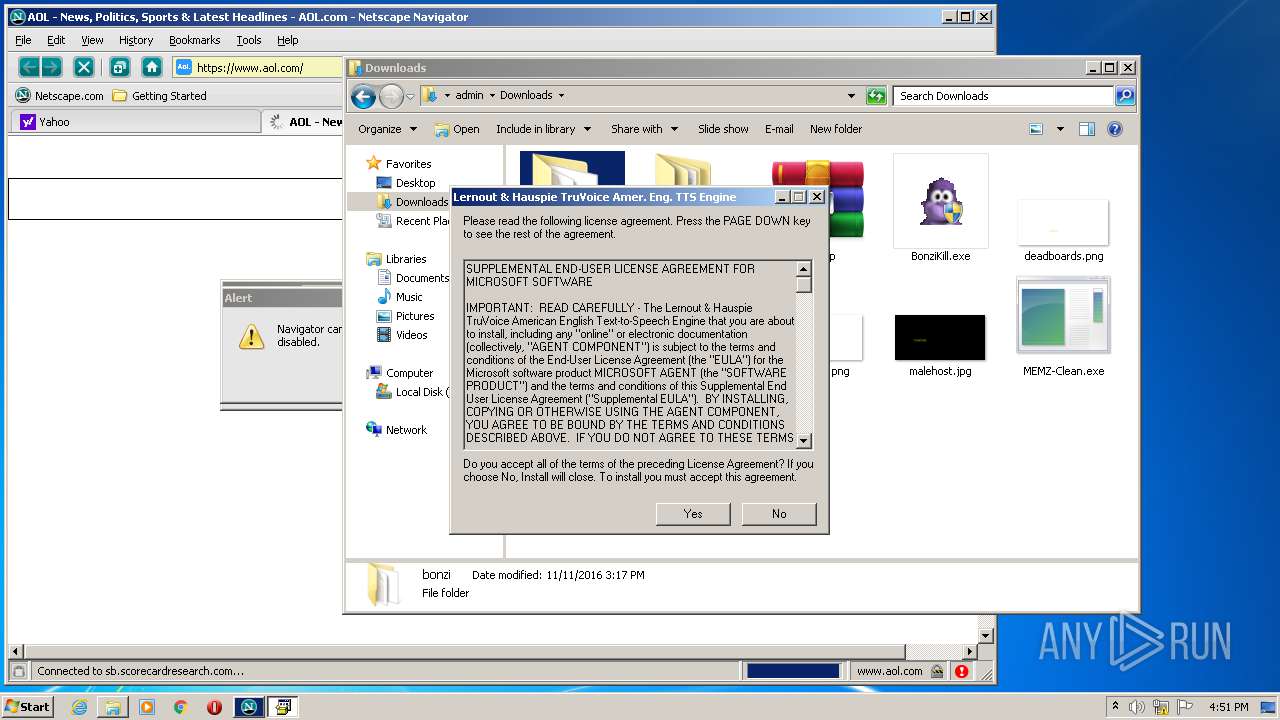1280x720 pixels.
Task: Click the license text scrollbar down arrow
Action: pyautogui.click(x=804, y=441)
